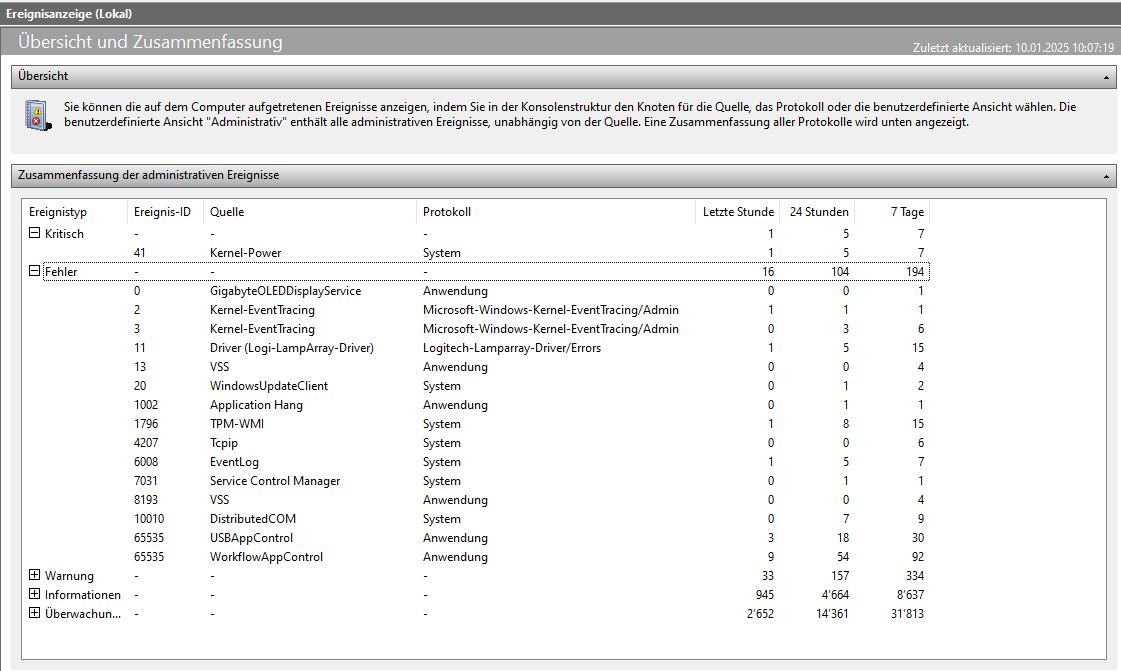
Task: Click the Ereignisanzeige (Lokal) title
Action: click(x=69, y=14)
